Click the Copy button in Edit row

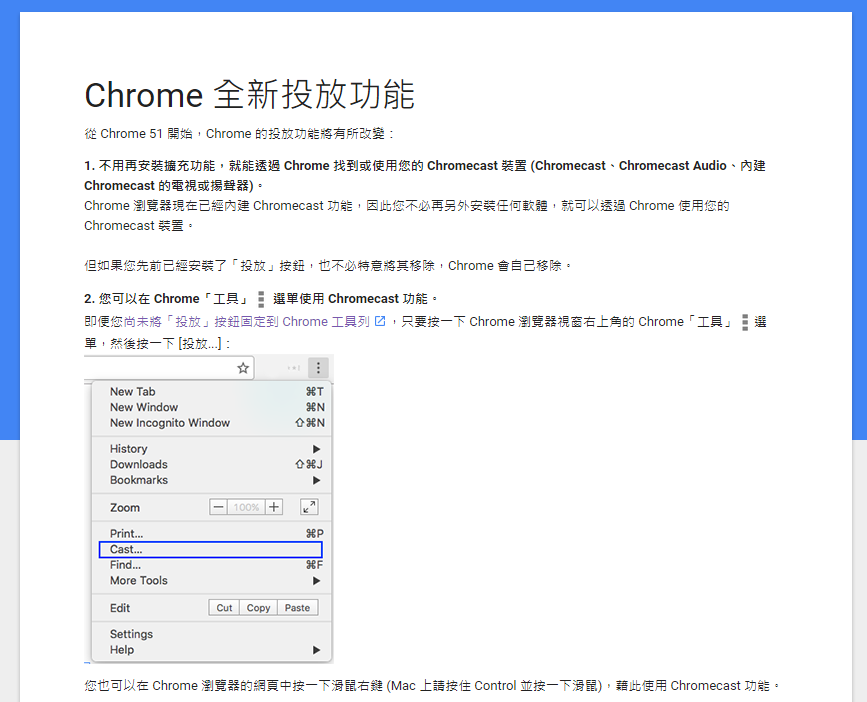tap(258, 607)
